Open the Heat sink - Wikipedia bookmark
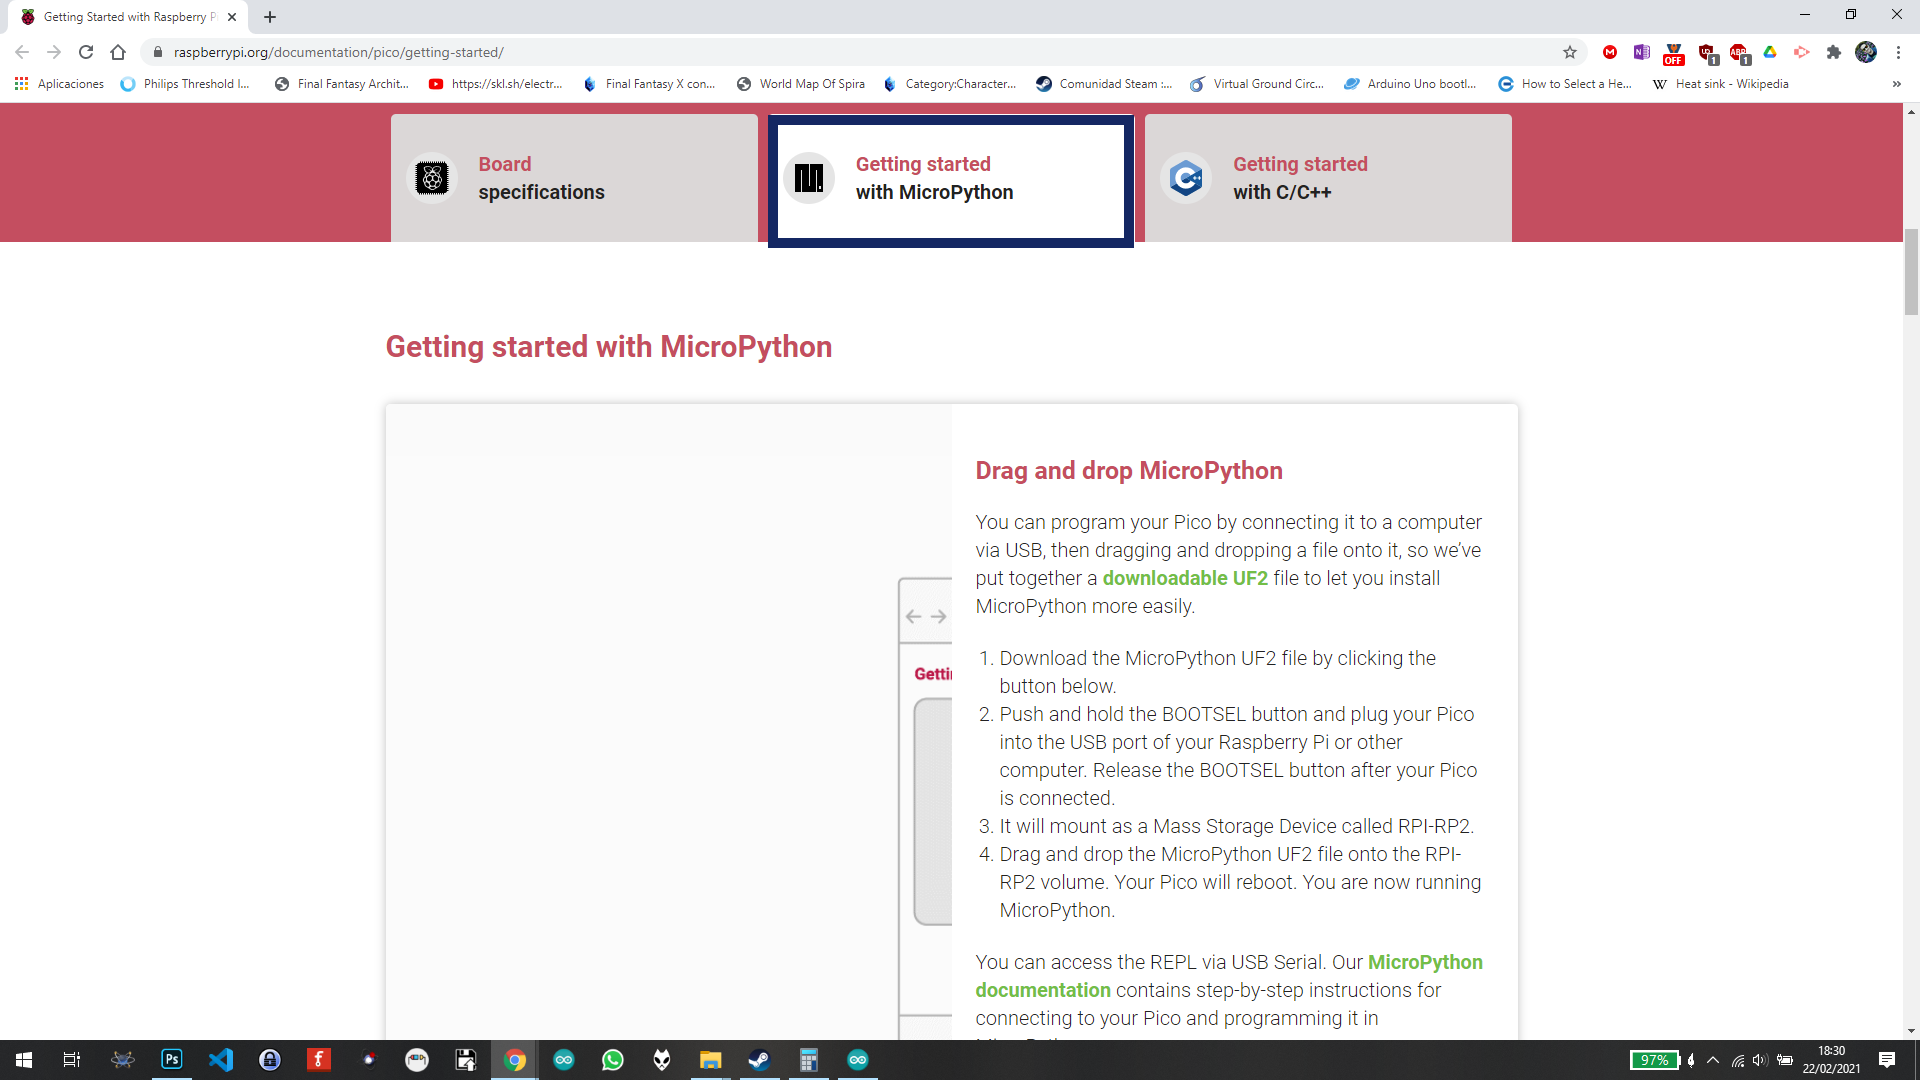This screenshot has width=1920, height=1080. 1721,84
